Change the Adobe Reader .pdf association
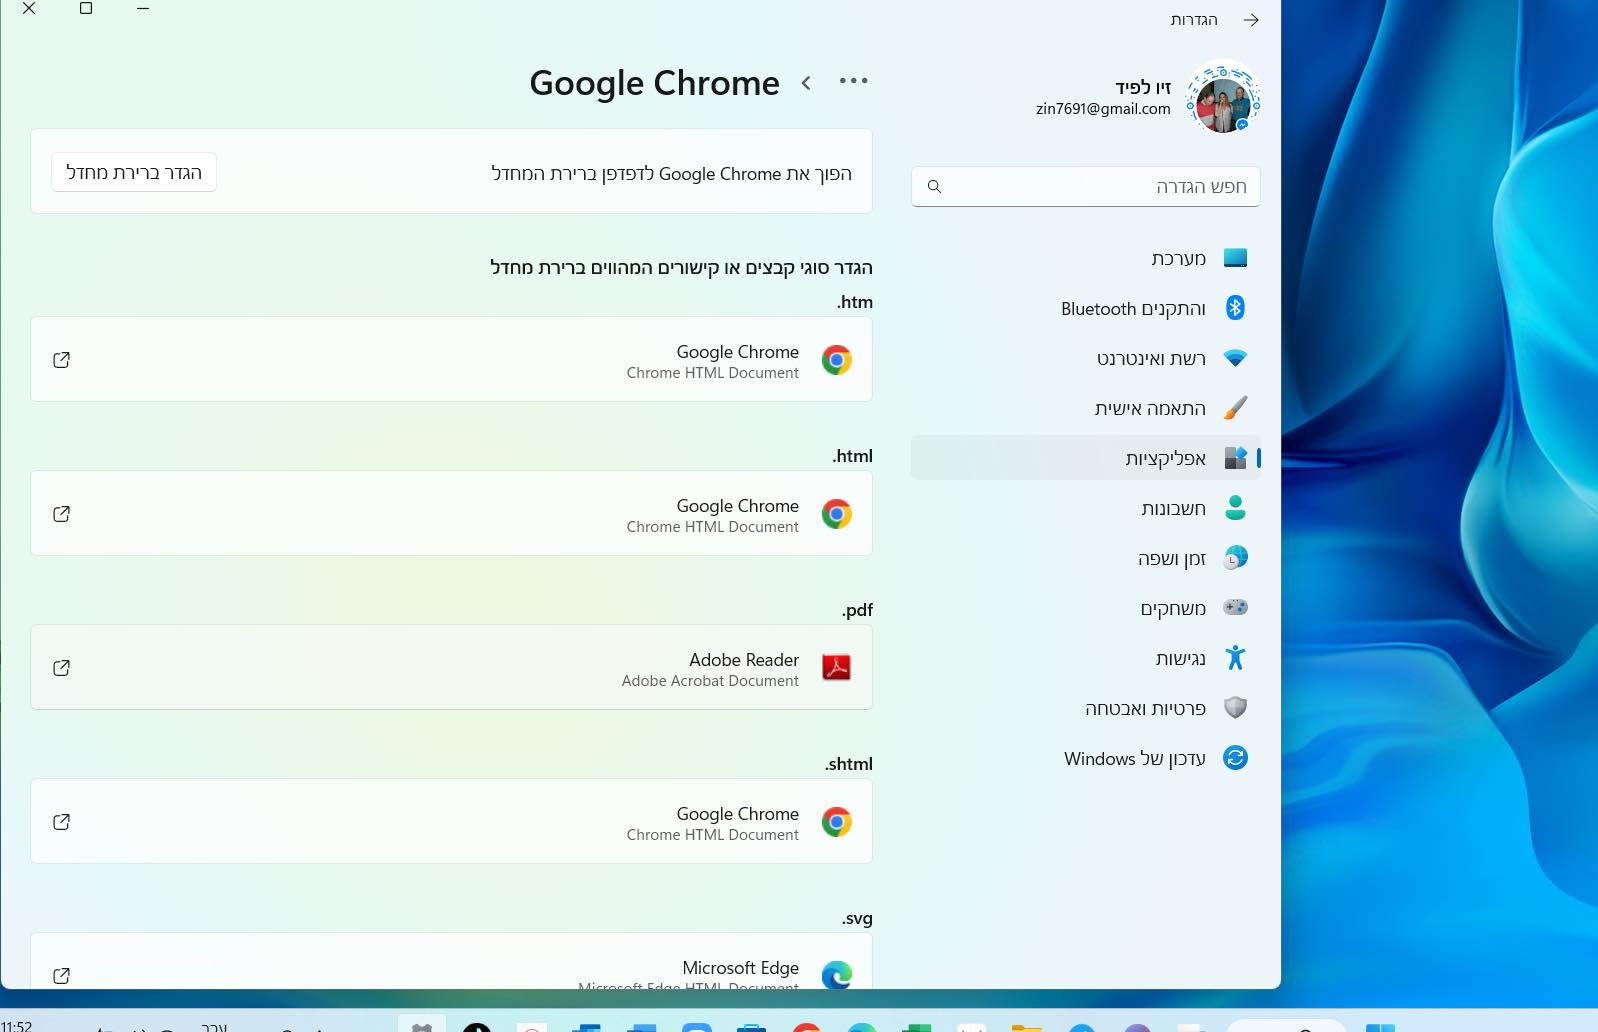1598x1032 pixels. click(451, 668)
